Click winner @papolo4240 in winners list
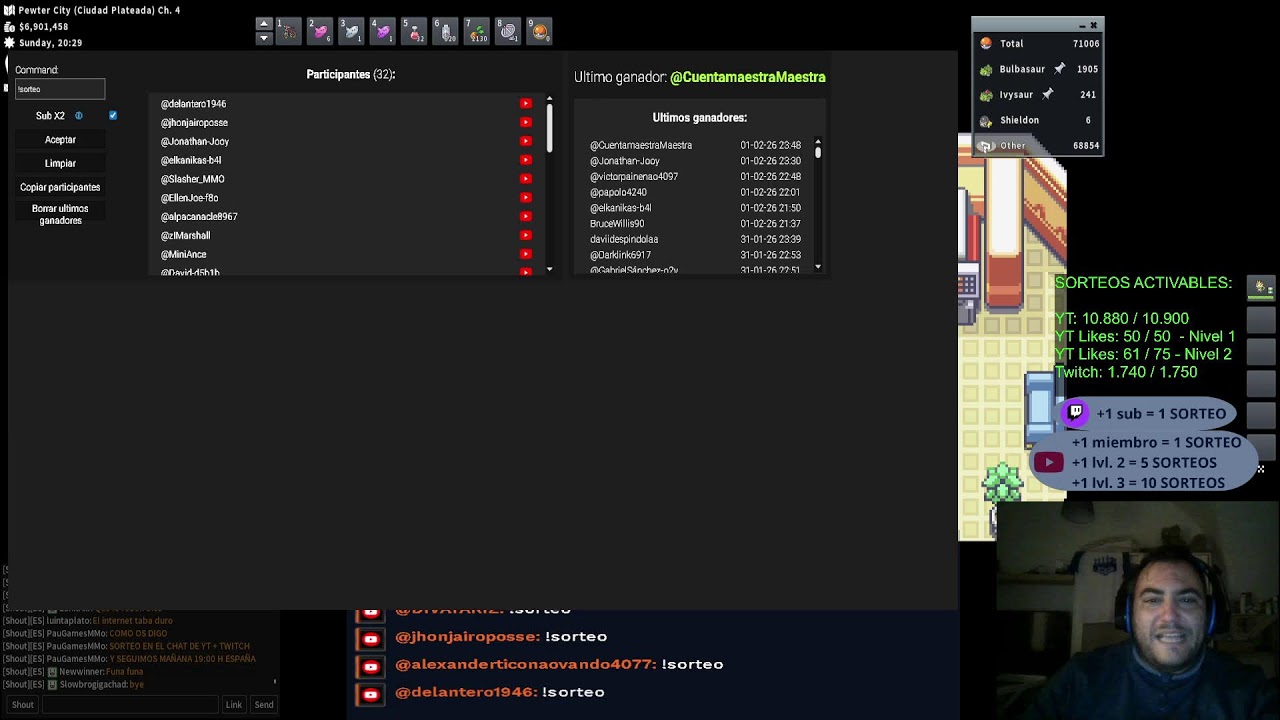 (x=618, y=192)
